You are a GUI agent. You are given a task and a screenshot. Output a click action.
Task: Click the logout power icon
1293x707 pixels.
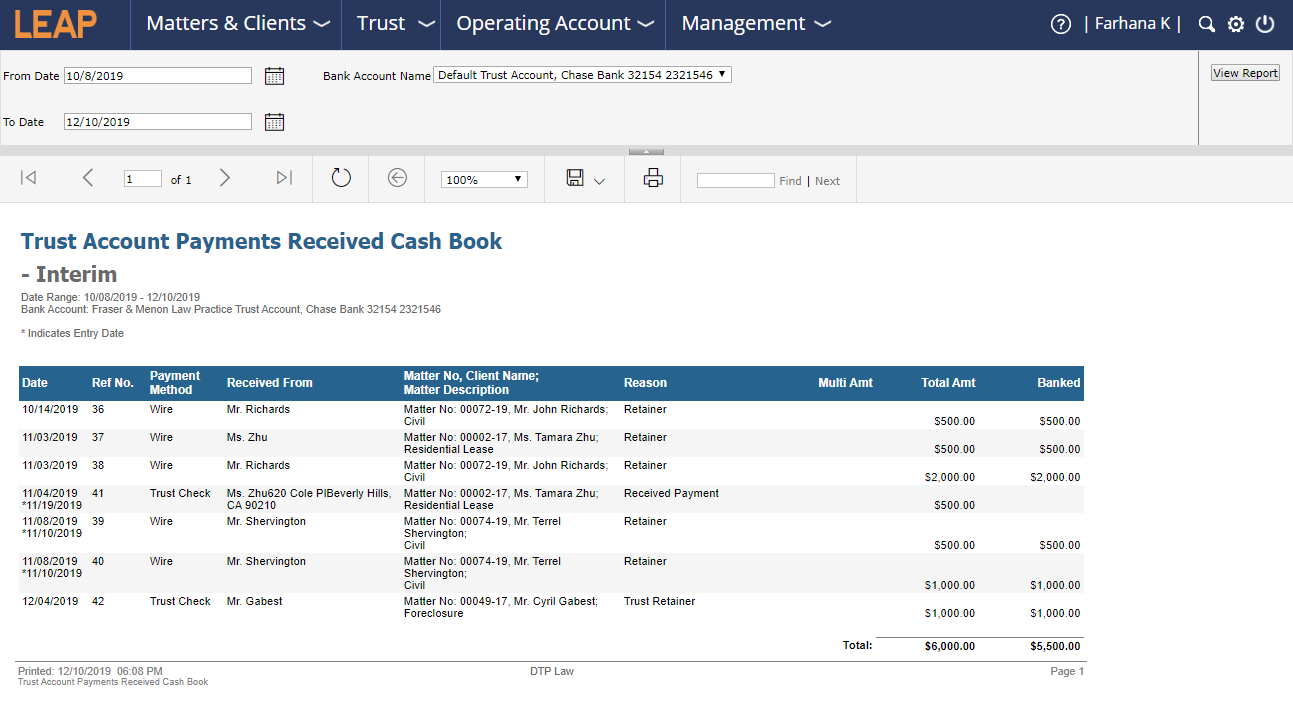tap(1264, 23)
